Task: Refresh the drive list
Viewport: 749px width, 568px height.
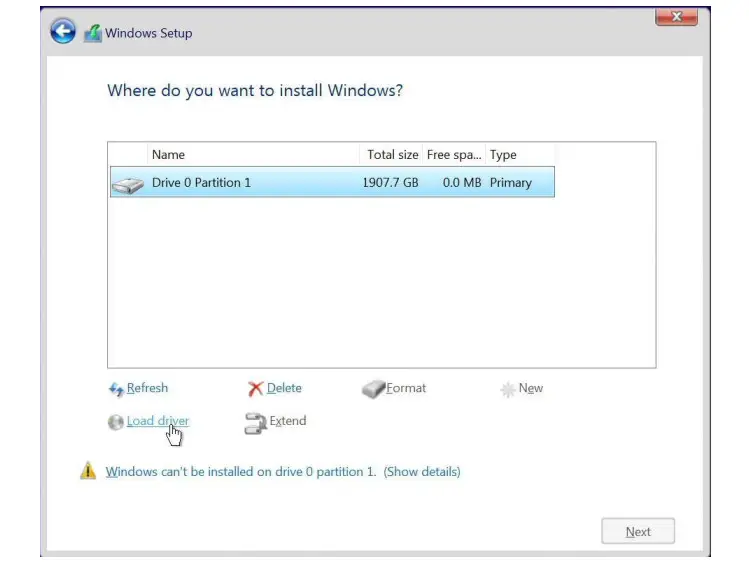Action: pyautogui.click(x=147, y=388)
